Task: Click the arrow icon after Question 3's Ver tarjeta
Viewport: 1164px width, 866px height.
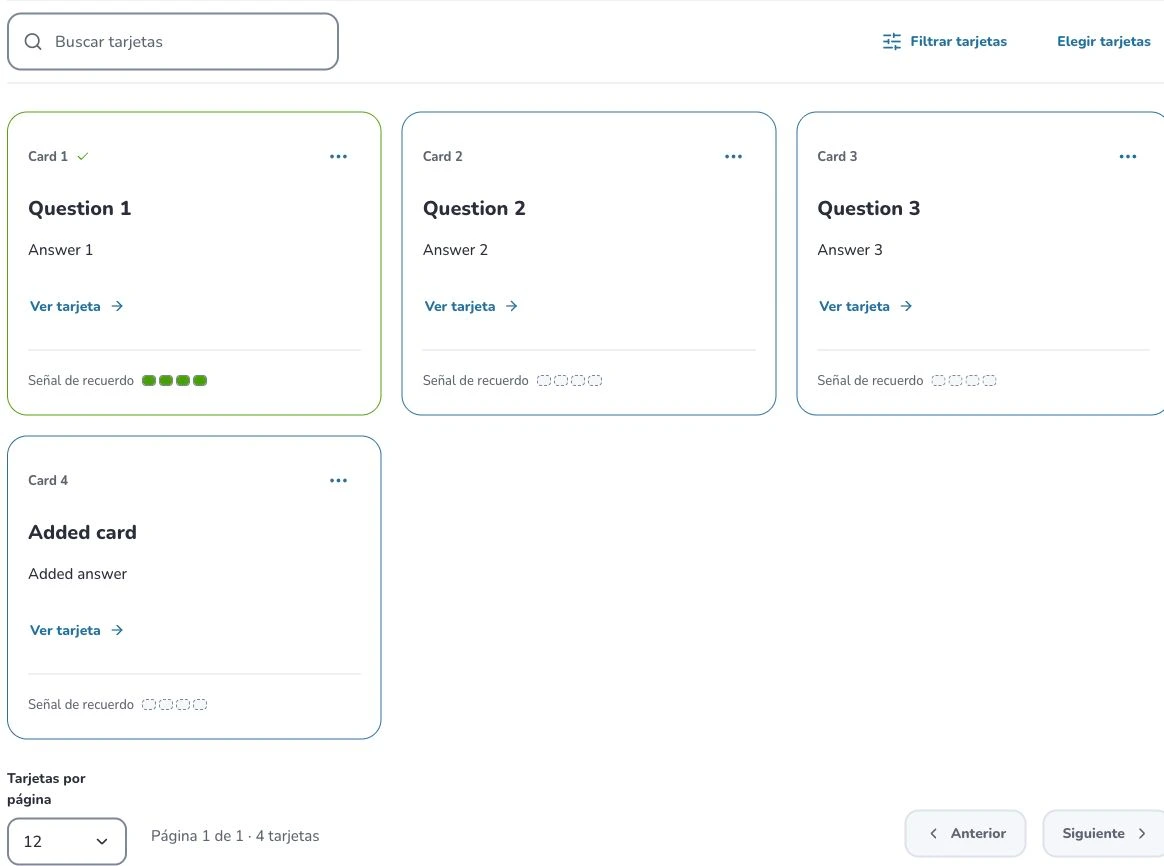Action: [x=906, y=306]
